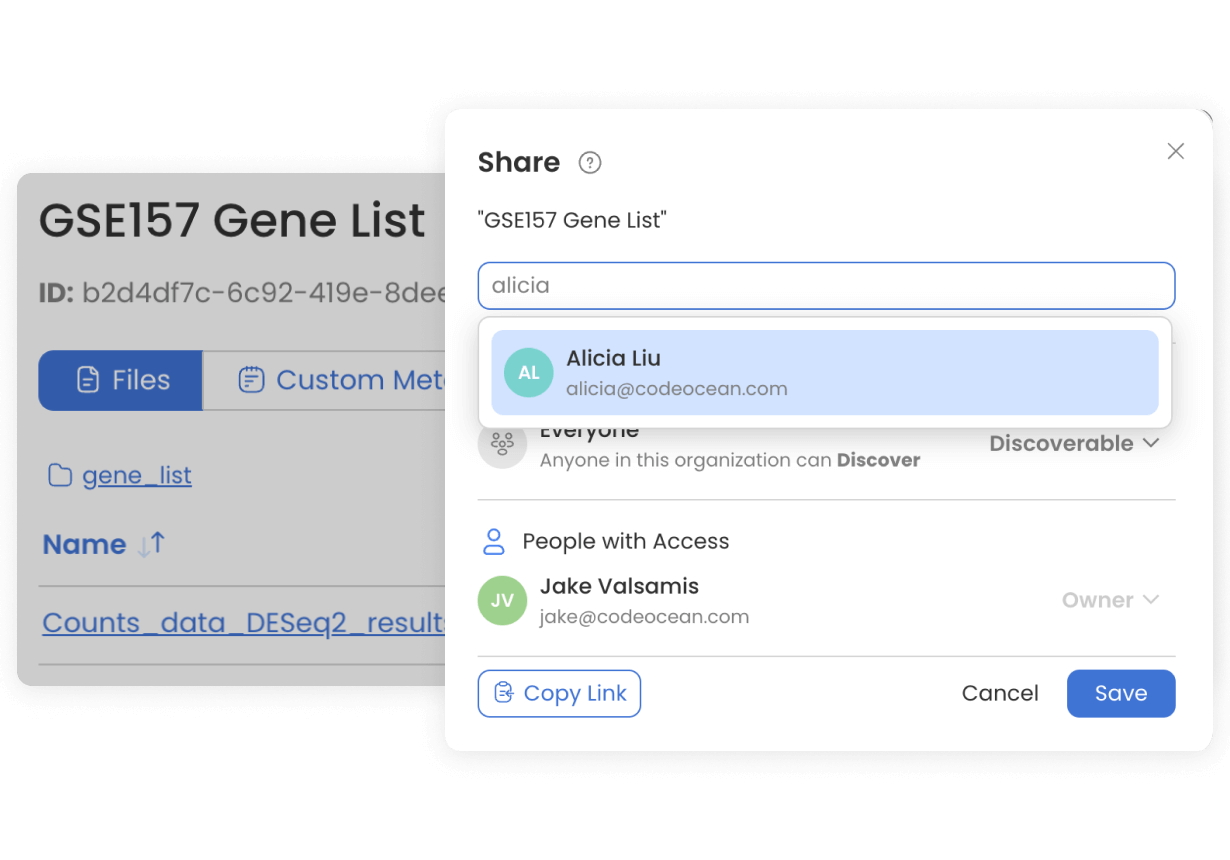The height and width of the screenshot is (860, 1230).
Task: Click the JV avatar for Jake Valsamis
Action: click(502, 600)
